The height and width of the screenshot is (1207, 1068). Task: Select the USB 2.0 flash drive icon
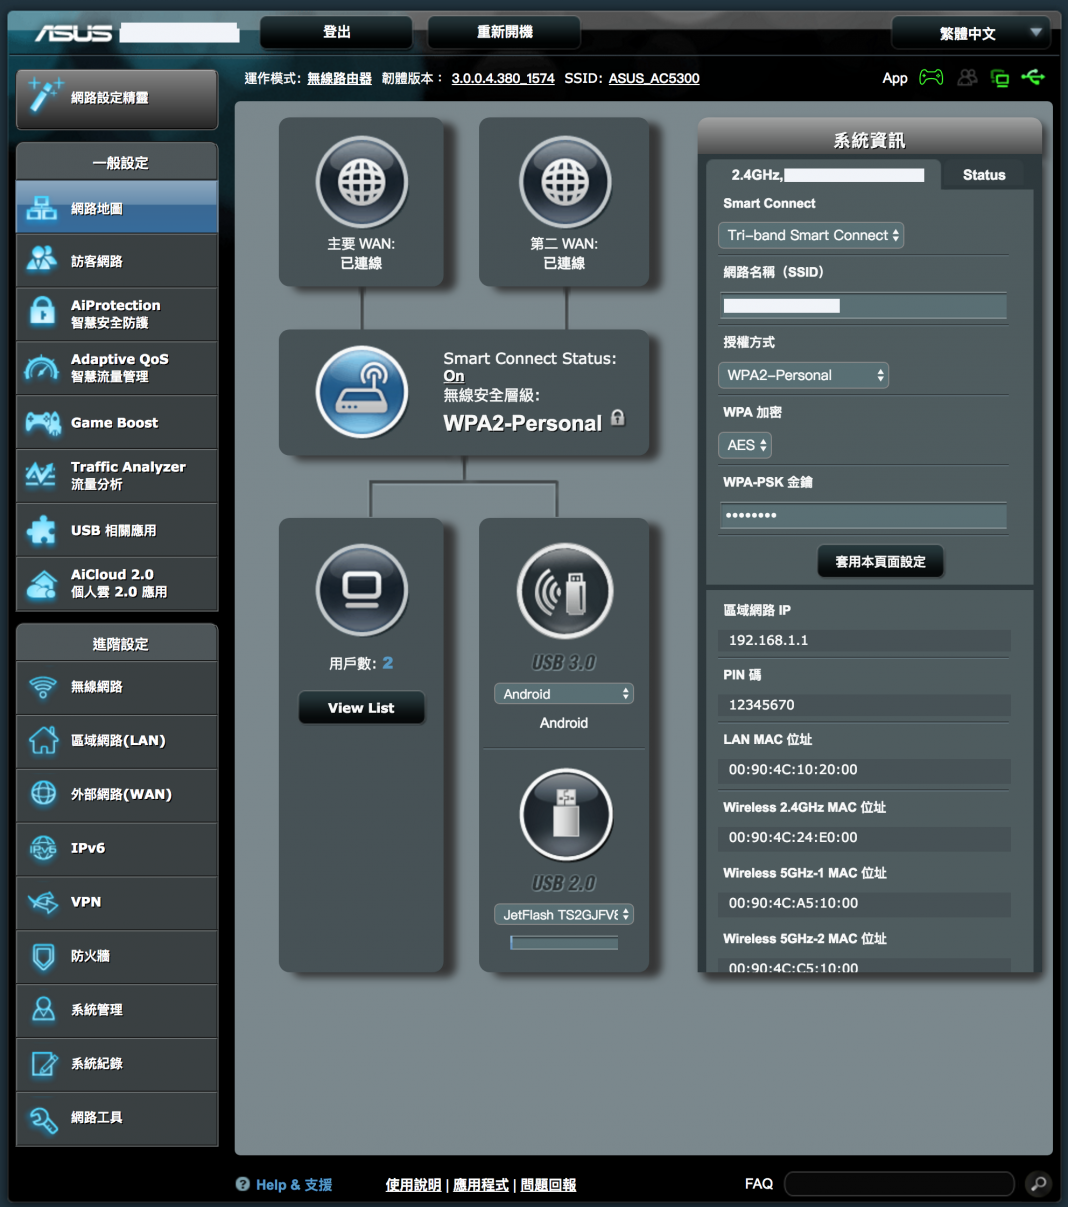coord(565,814)
